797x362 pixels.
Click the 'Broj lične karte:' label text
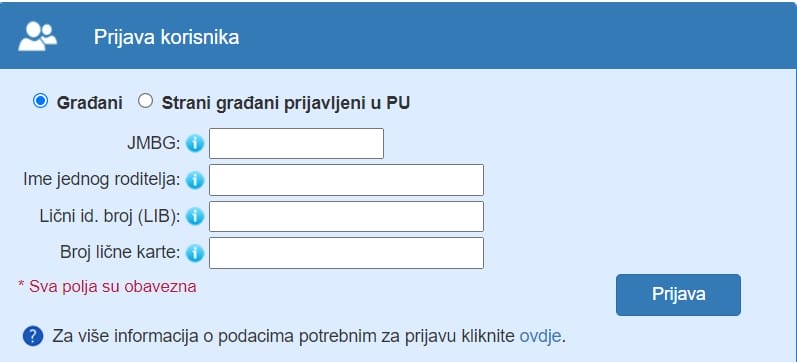pos(120,253)
